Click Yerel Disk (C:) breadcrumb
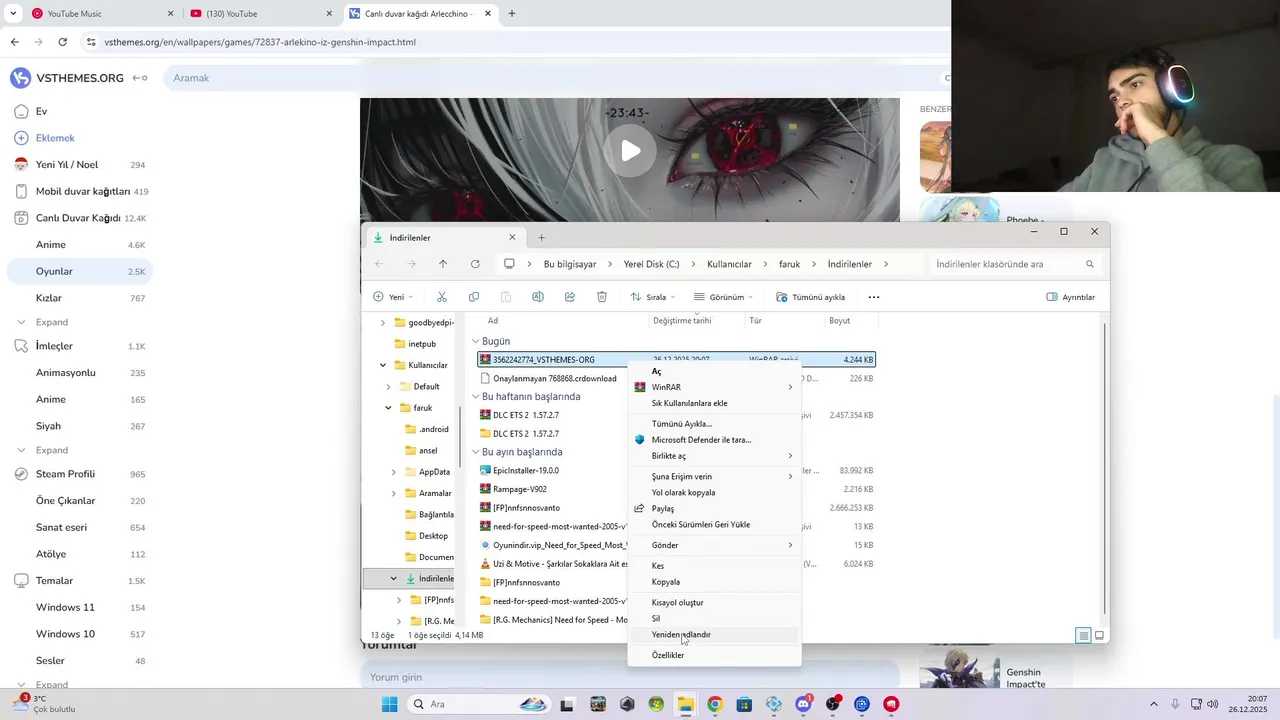 651,264
